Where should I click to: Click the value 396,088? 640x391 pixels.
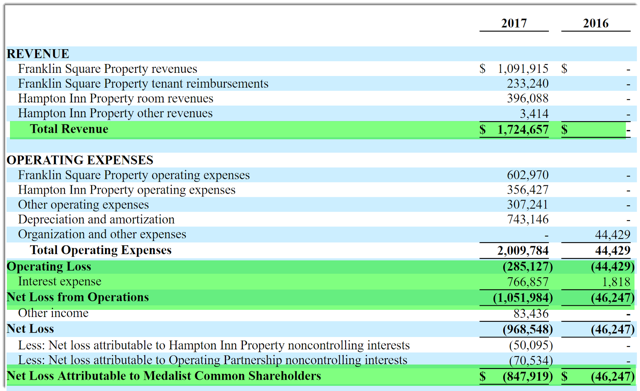(528, 98)
